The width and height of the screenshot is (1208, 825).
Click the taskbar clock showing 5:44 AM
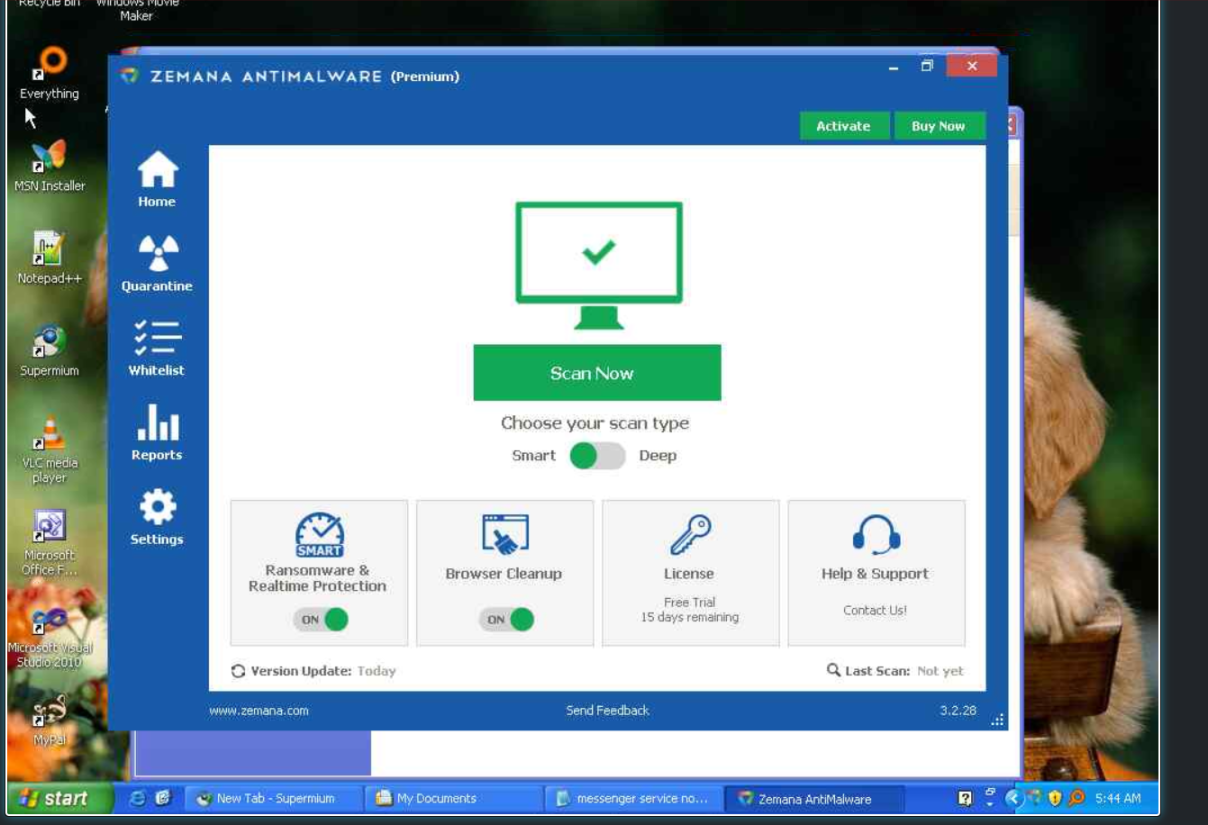[1118, 798]
